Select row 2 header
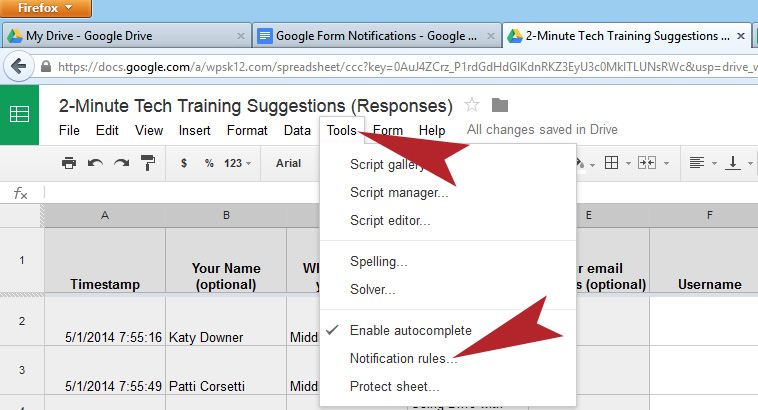 click(22, 321)
